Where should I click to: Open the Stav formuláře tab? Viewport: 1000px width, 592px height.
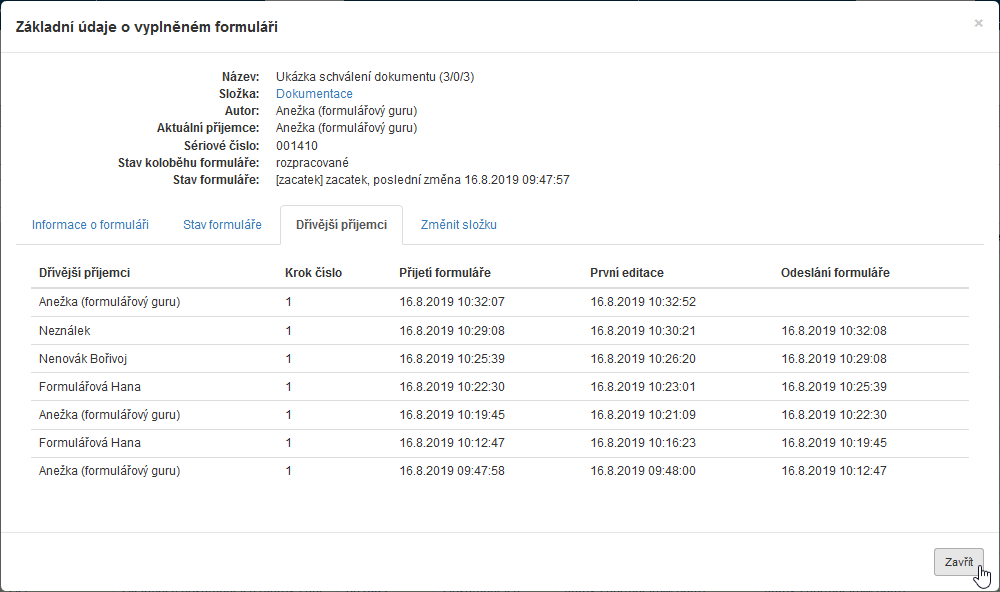[x=222, y=225]
